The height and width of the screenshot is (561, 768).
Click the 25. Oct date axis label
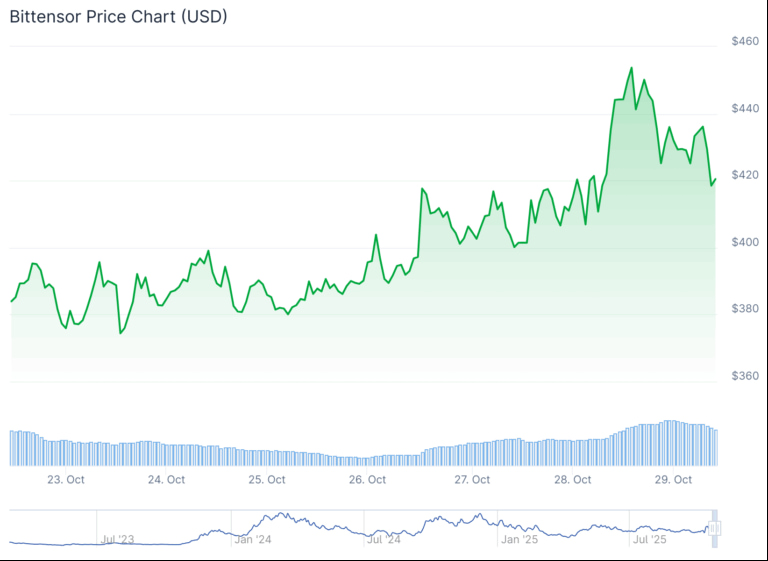[x=267, y=480]
